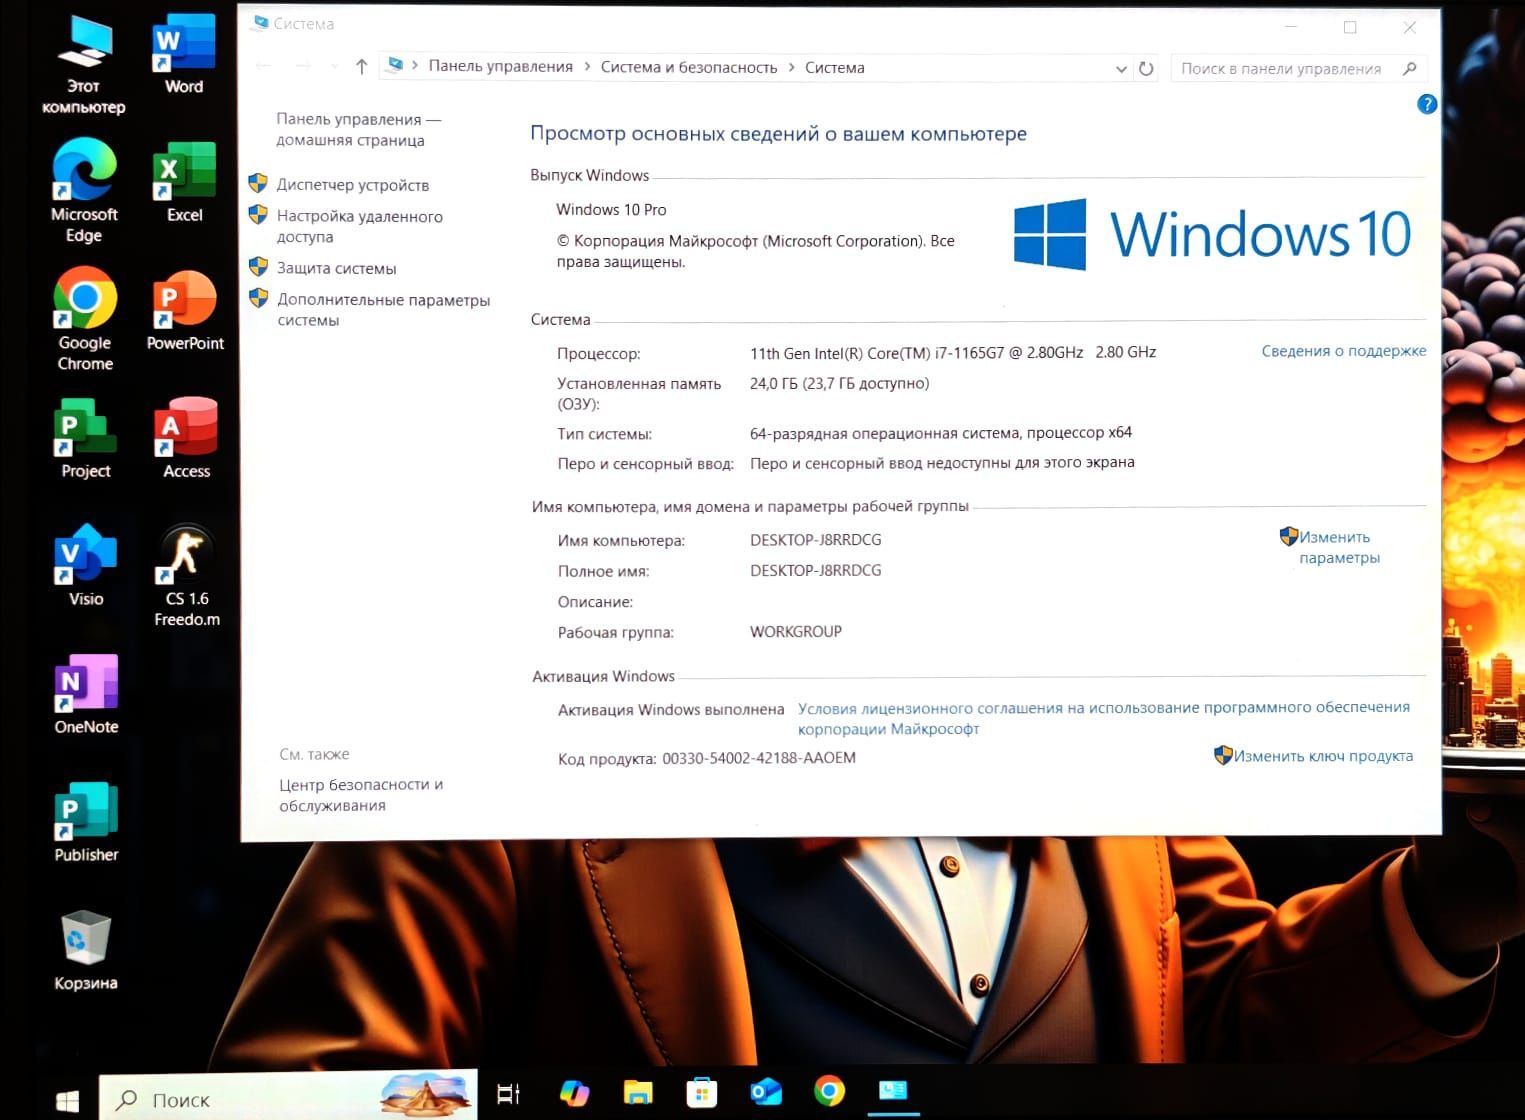Image resolution: width=1525 pixels, height=1120 pixels.
Task: Expand the address bar history dropdown
Action: pyautogui.click(x=1121, y=69)
